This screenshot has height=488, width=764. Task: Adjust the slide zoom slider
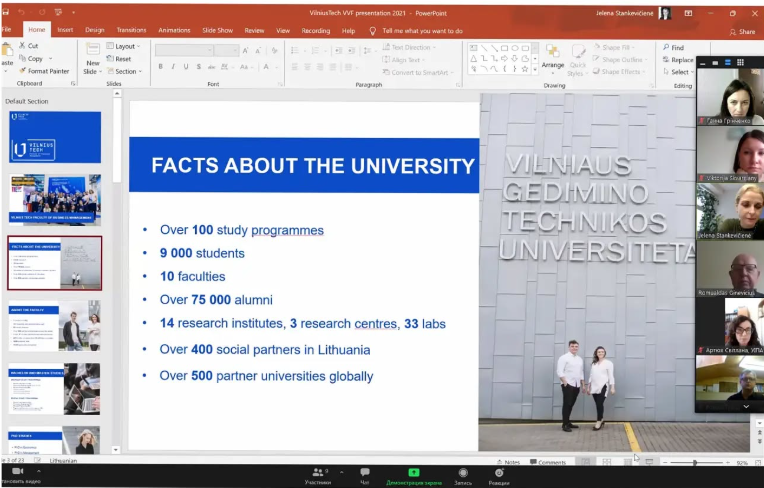[695, 462]
